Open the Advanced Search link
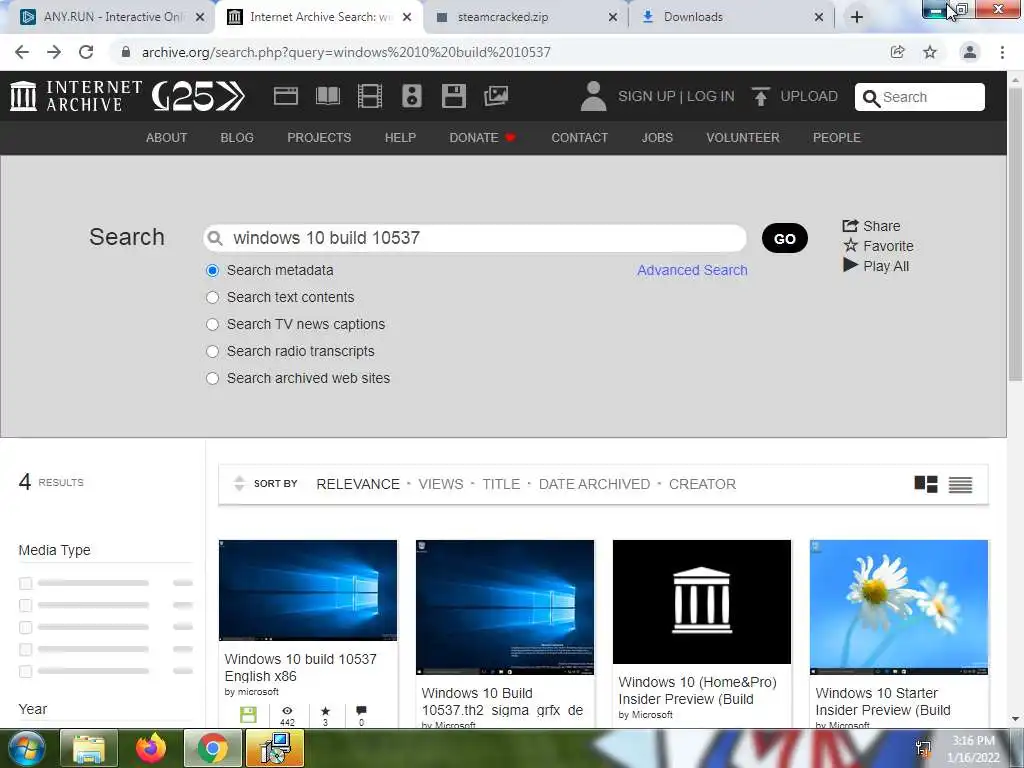 tap(692, 270)
